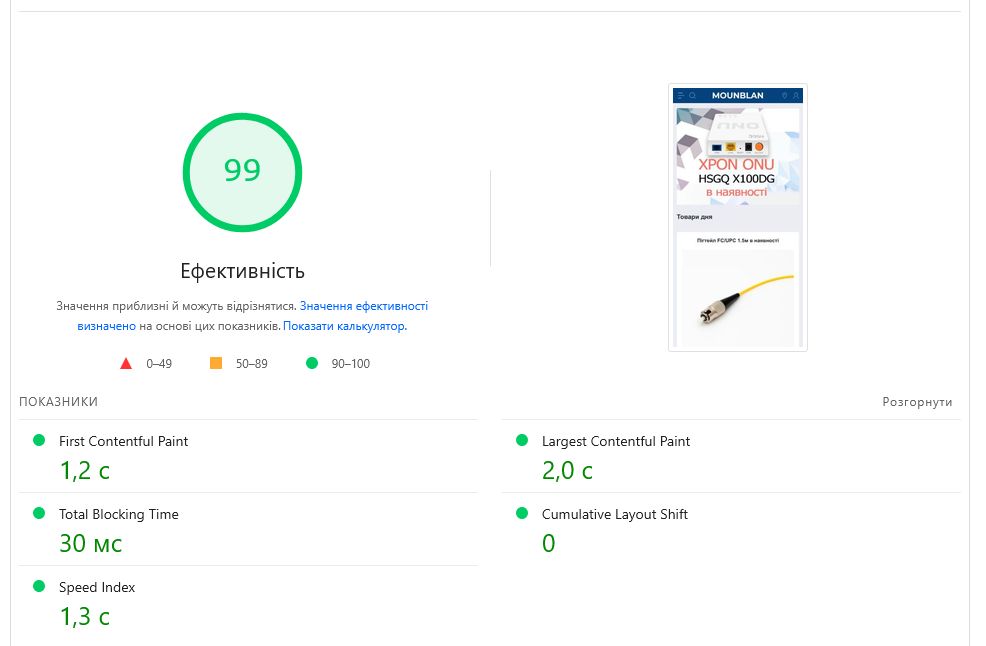Image resolution: width=986 pixels, height=646 pixels.
Task: Click the Ефективність category heading
Action: click(242, 271)
